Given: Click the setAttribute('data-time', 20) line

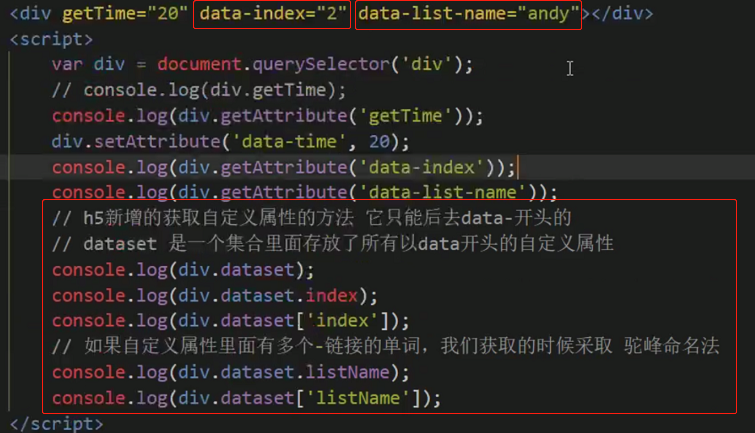Looking at the screenshot, I should coord(231,141).
